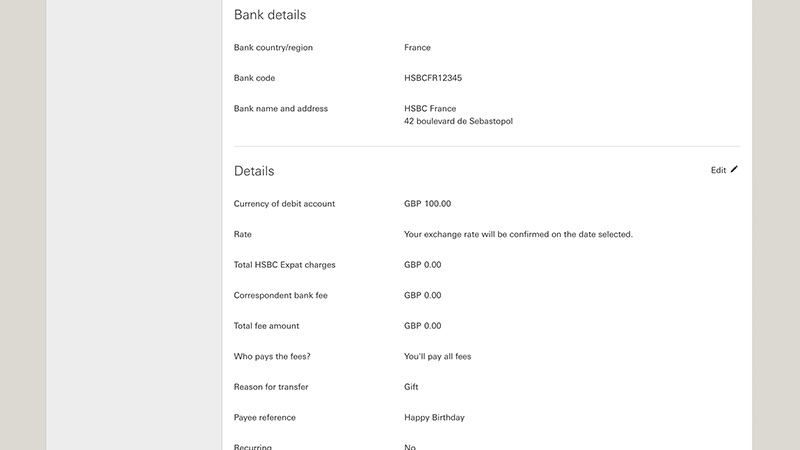800x450 pixels.
Task: Click the Who pays the fees label
Action: 272,357
